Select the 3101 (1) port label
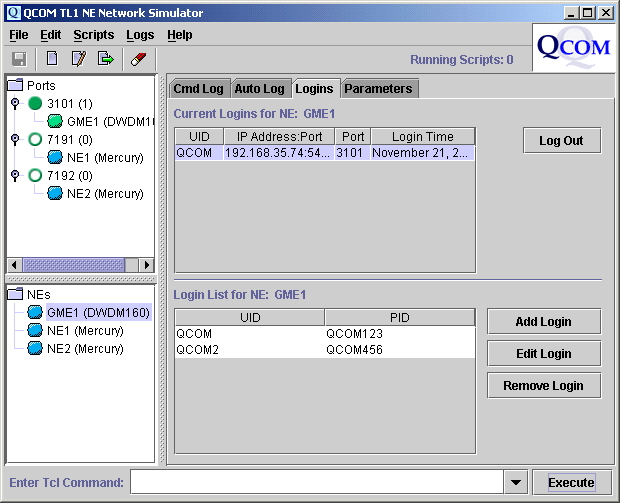Screen dimensions: 620x503 pyautogui.click(x=70, y=104)
